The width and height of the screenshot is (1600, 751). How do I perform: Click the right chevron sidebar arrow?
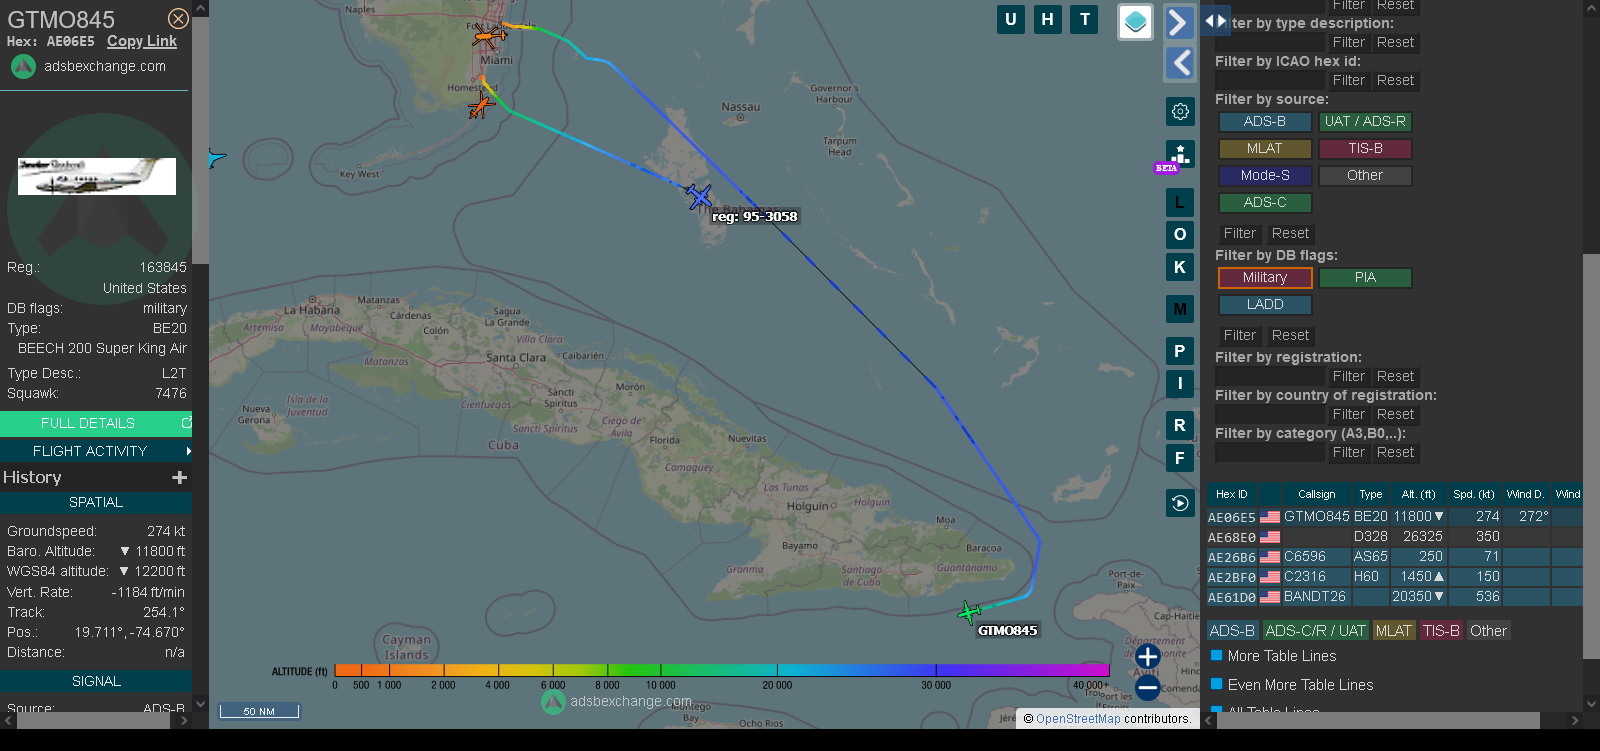click(1180, 22)
